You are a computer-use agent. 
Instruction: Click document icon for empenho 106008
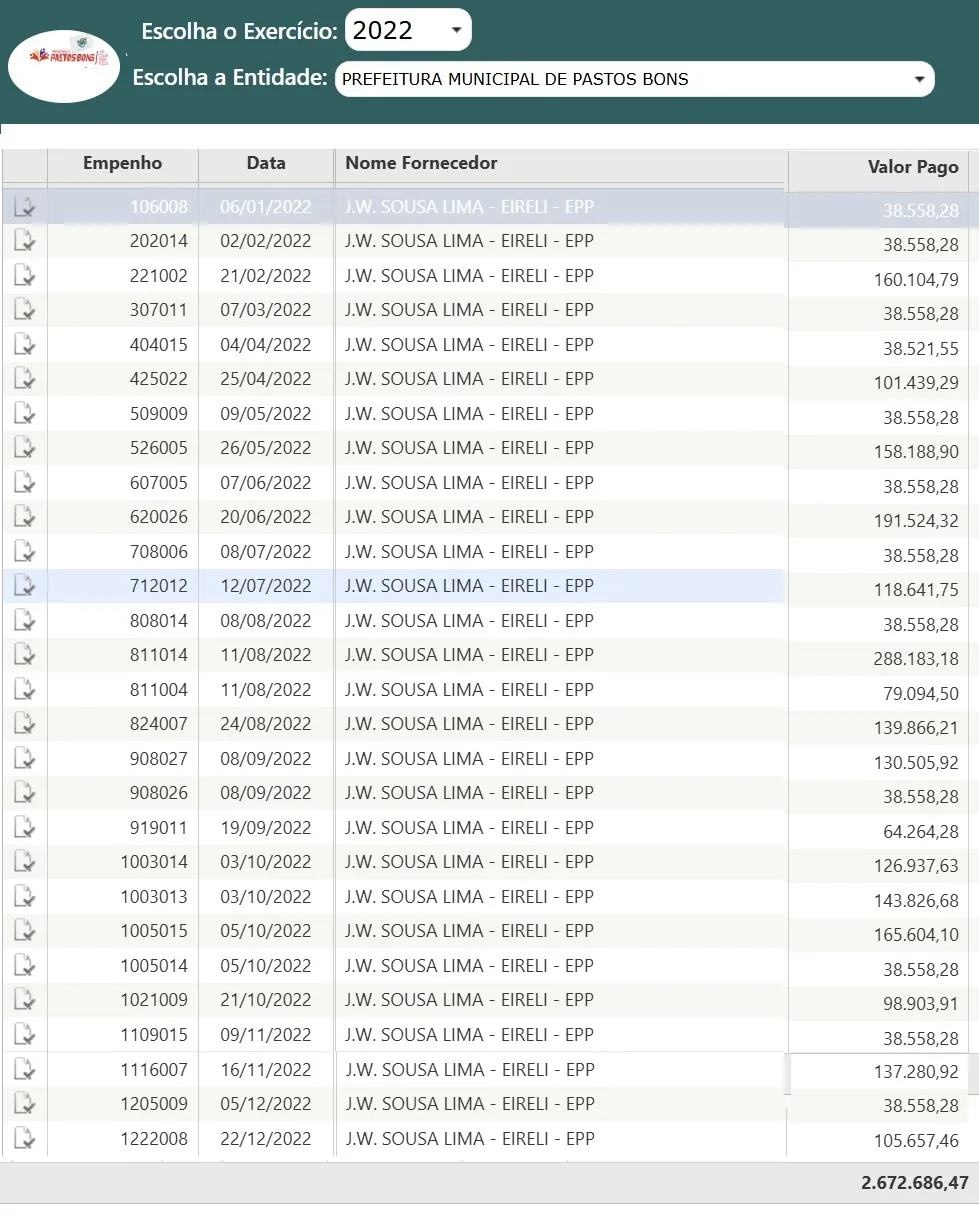coord(25,207)
